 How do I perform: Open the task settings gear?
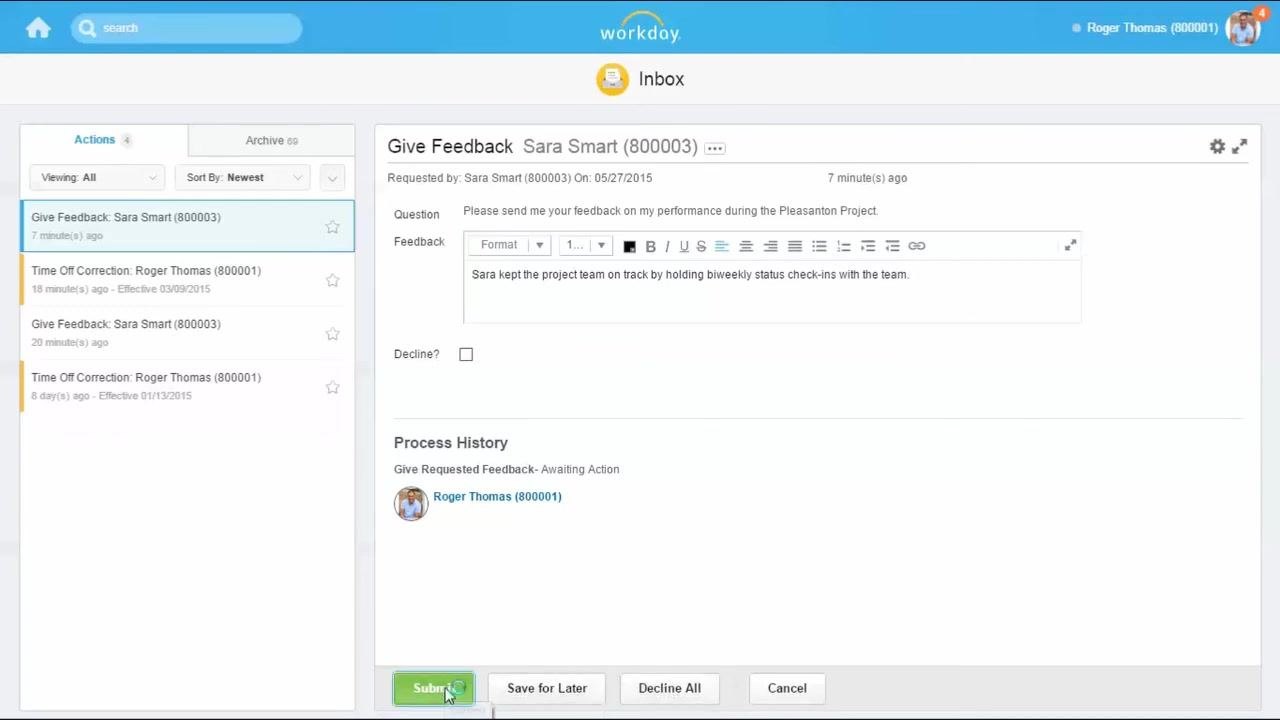coord(1217,146)
